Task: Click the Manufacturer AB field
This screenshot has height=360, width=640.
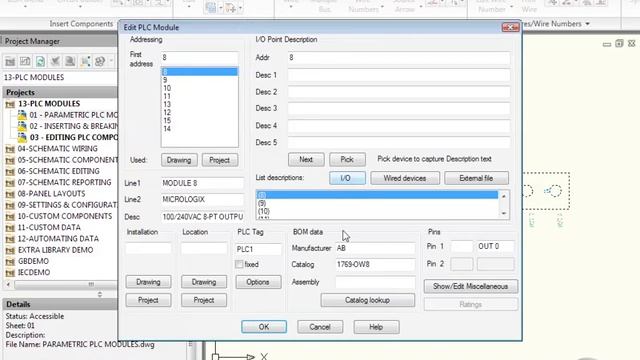Action: coord(375,248)
